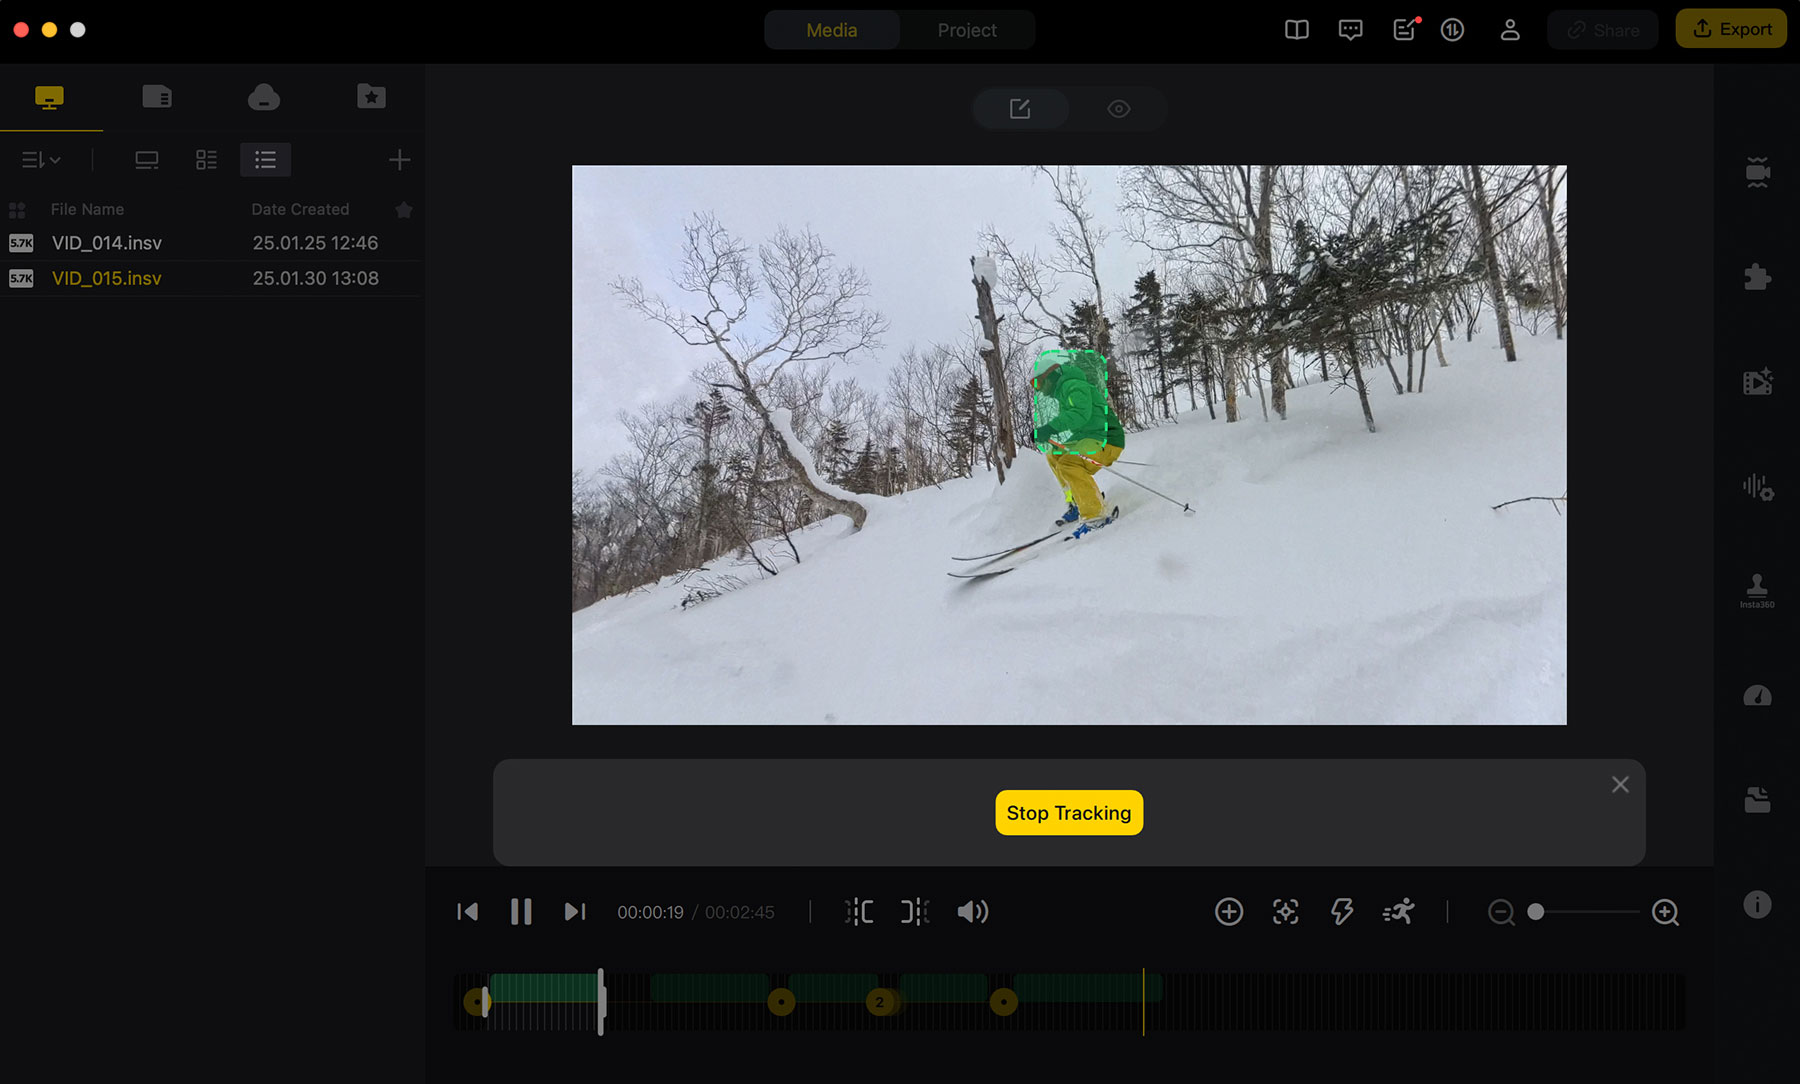Click the plugins puzzle icon in right sidebar
This screenshot has width=1800, height=1084.
coord(1757,276)
